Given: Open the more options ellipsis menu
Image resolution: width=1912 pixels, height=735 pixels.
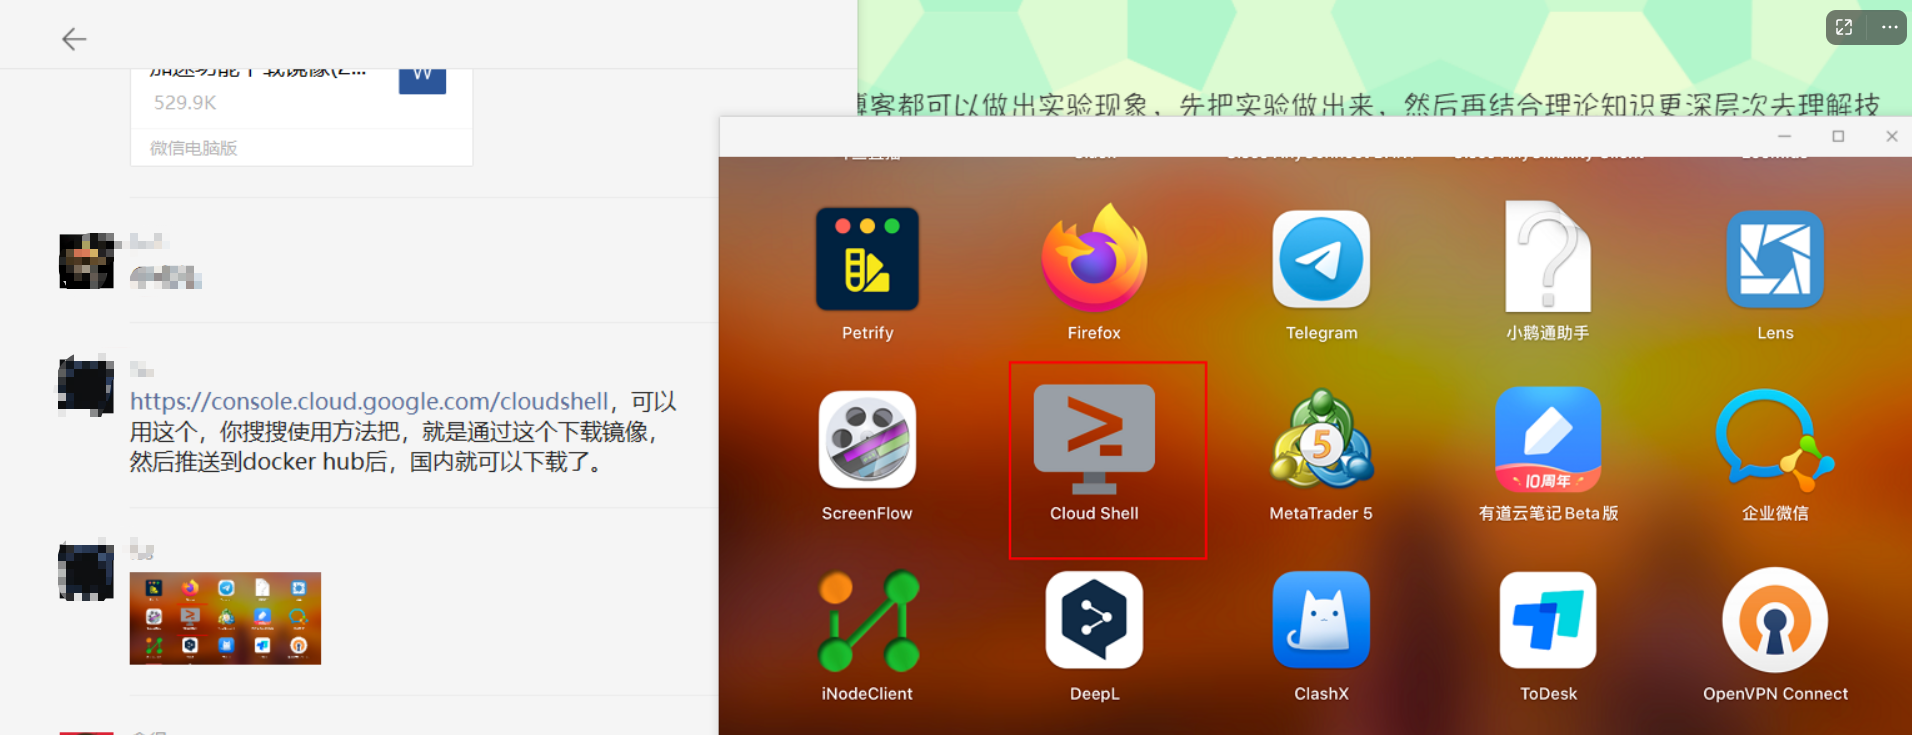Looking at the screenshot, I should click(x=1889, y=28).
